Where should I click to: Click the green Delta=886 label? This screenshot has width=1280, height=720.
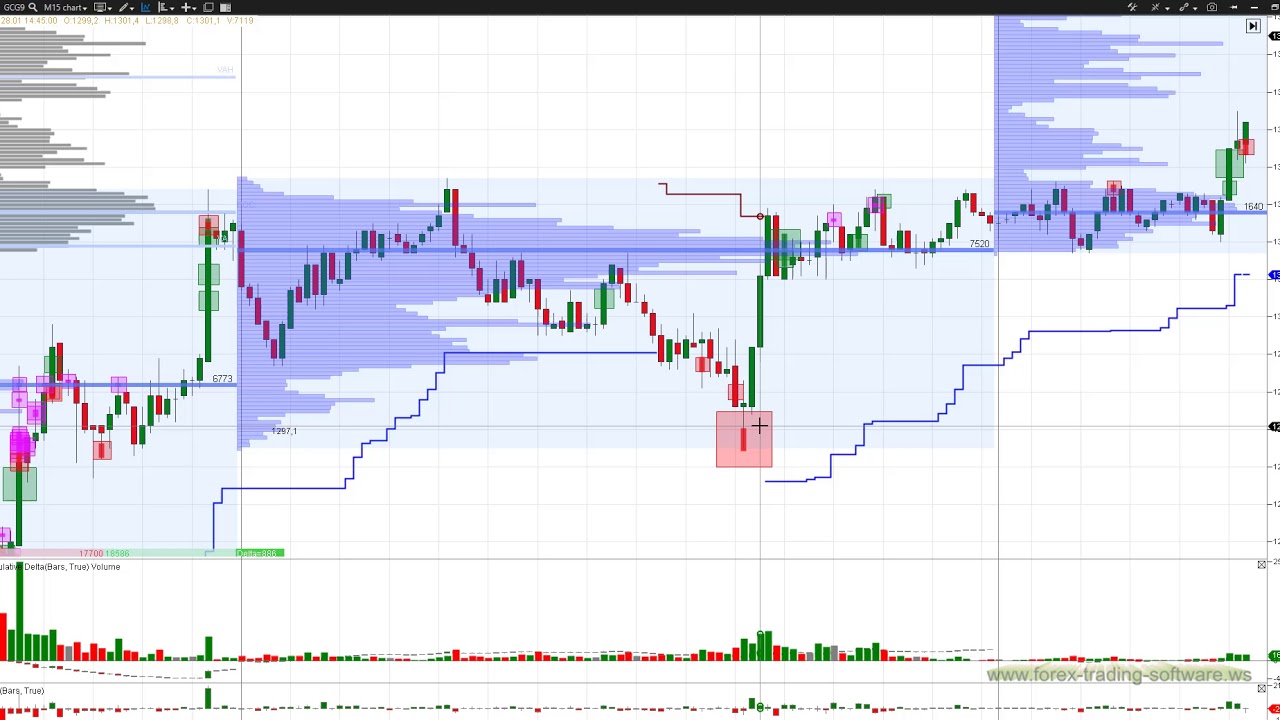[x=259, y=553]
